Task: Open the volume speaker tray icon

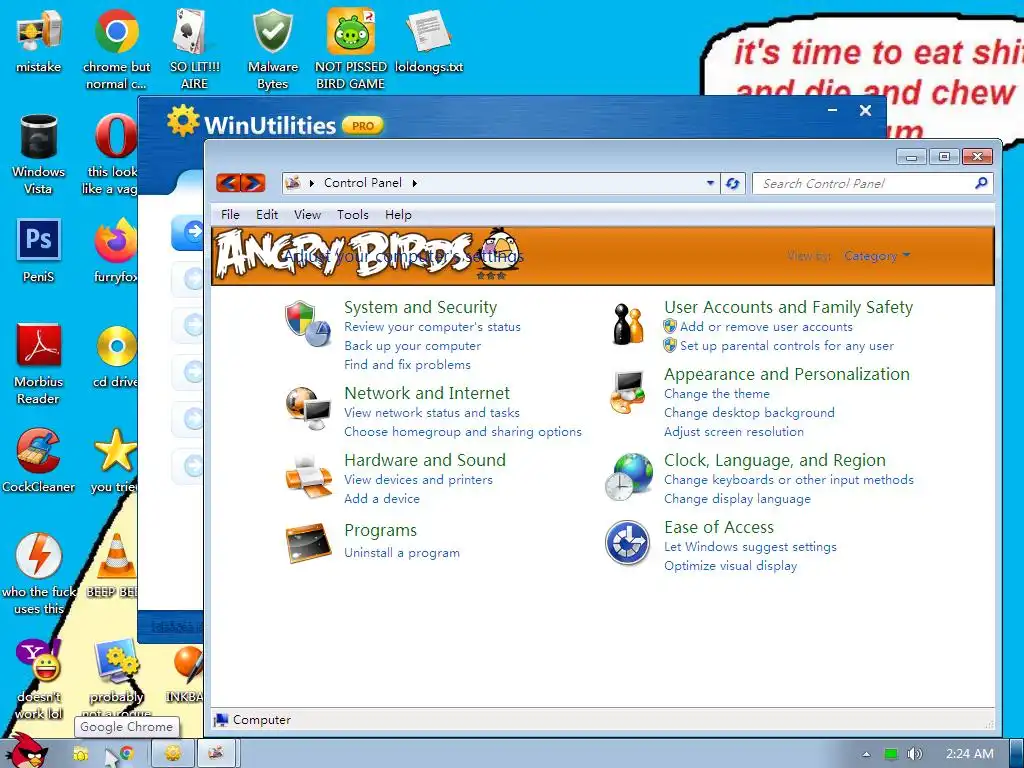Action: [x=914, y=754]
